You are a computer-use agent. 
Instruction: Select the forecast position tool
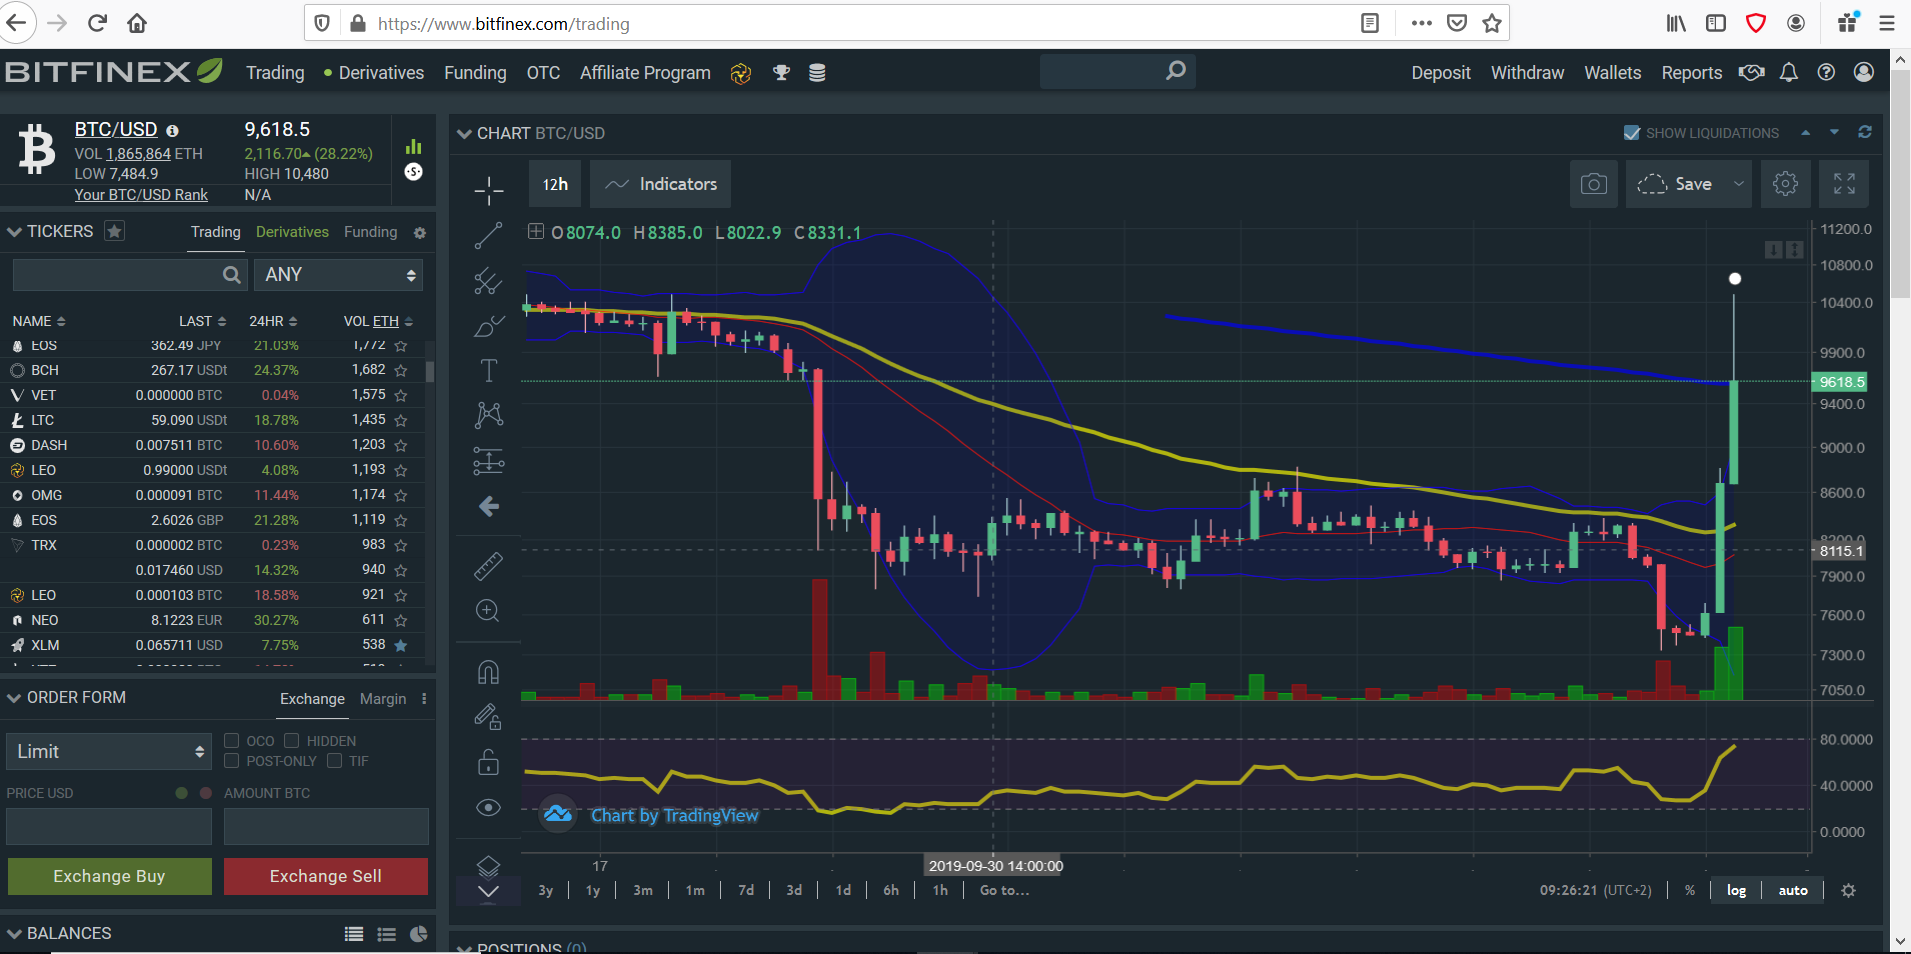coord(488,461)
